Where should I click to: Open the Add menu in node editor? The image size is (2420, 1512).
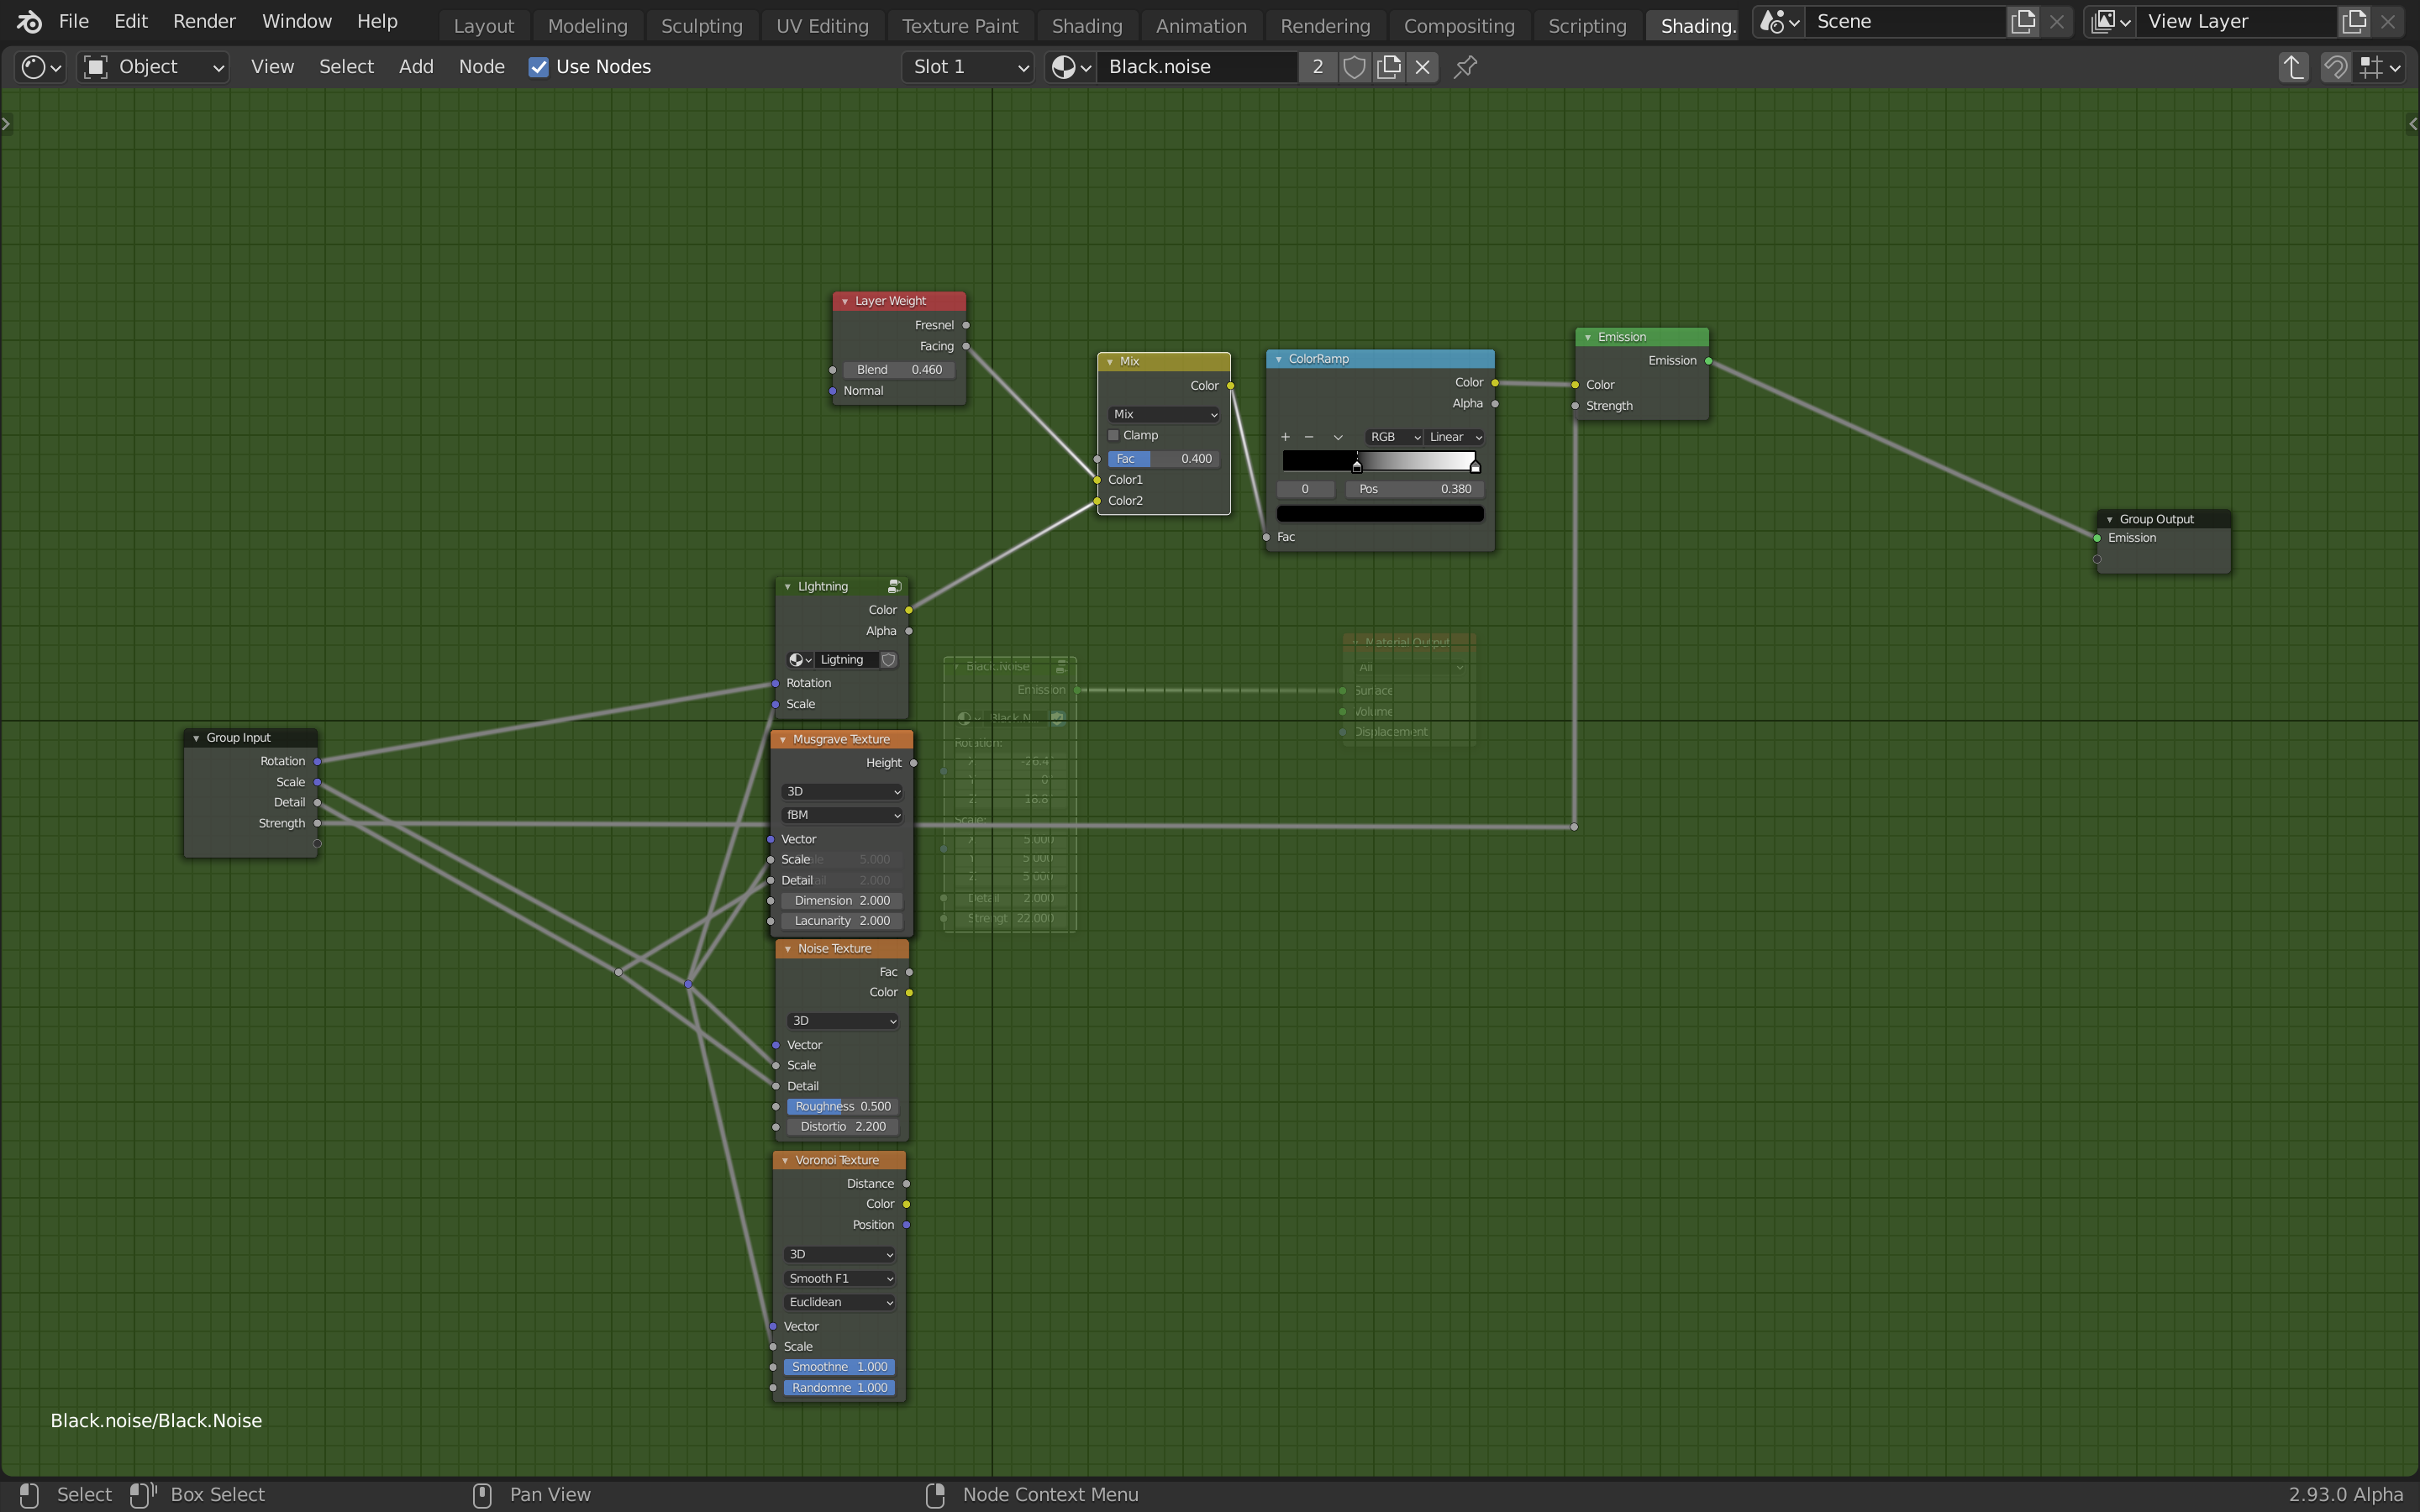point(416,67)
